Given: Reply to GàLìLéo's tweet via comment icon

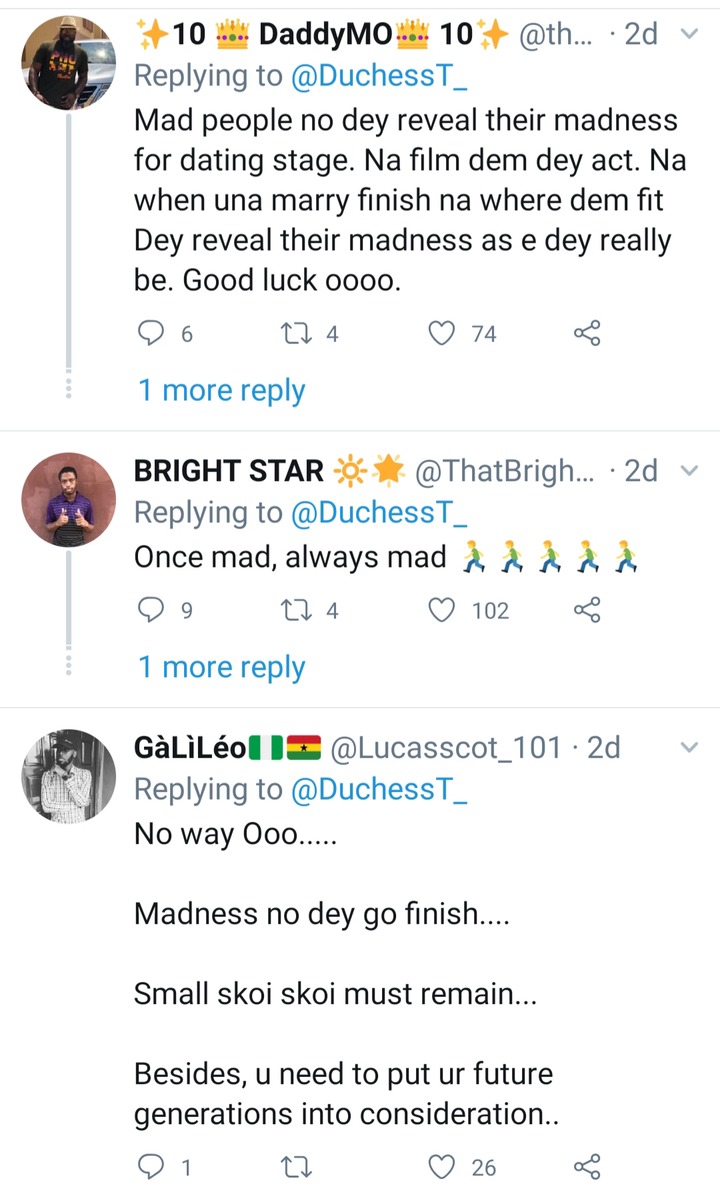Looking at the screenshot, I should 149,1166.
